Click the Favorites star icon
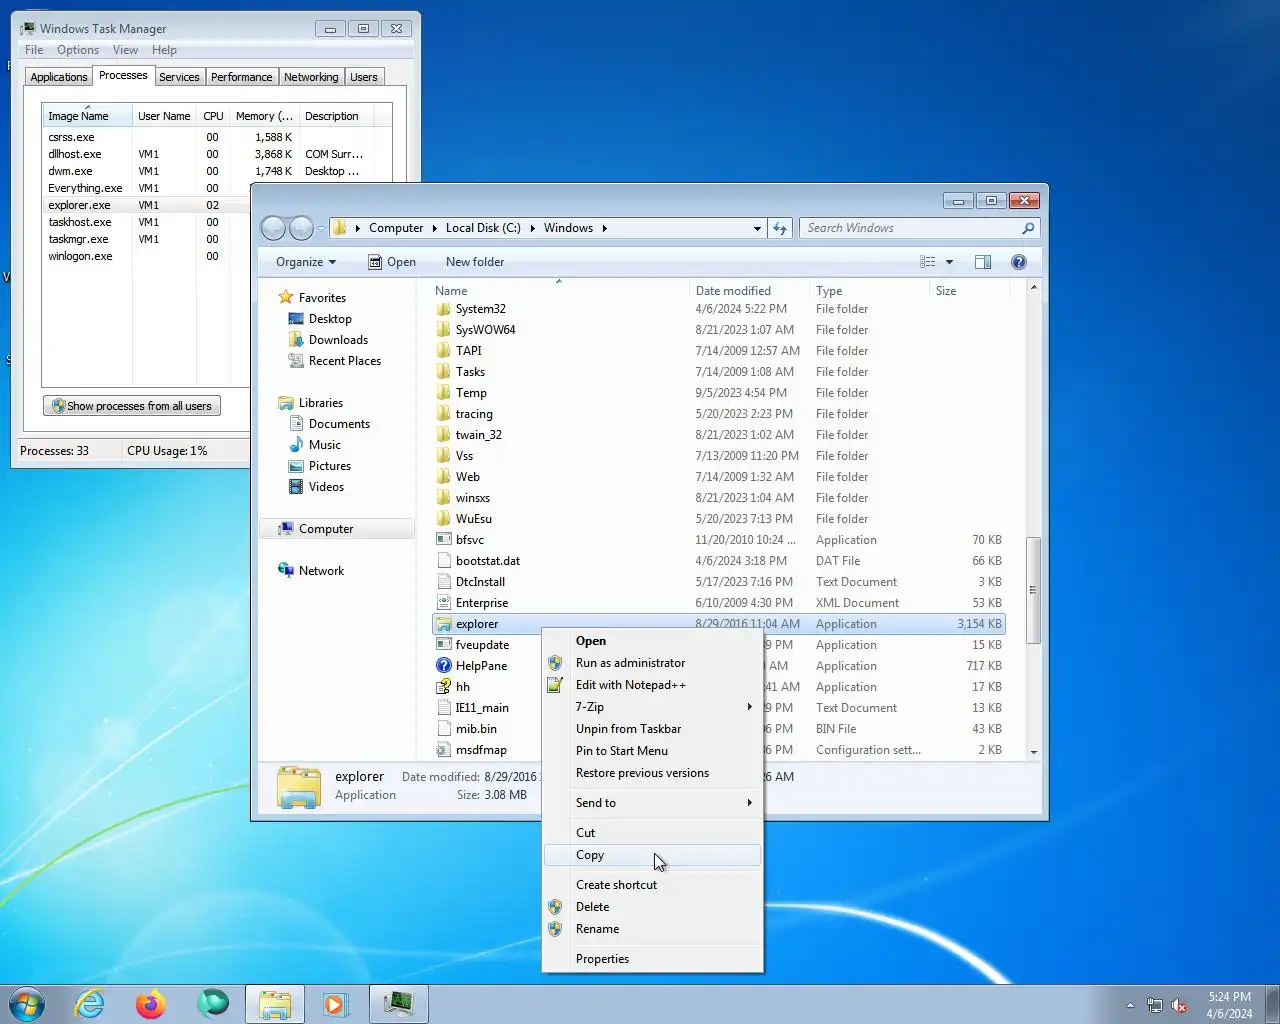The image size is (1280, 1024). click(x=286, y=297)
